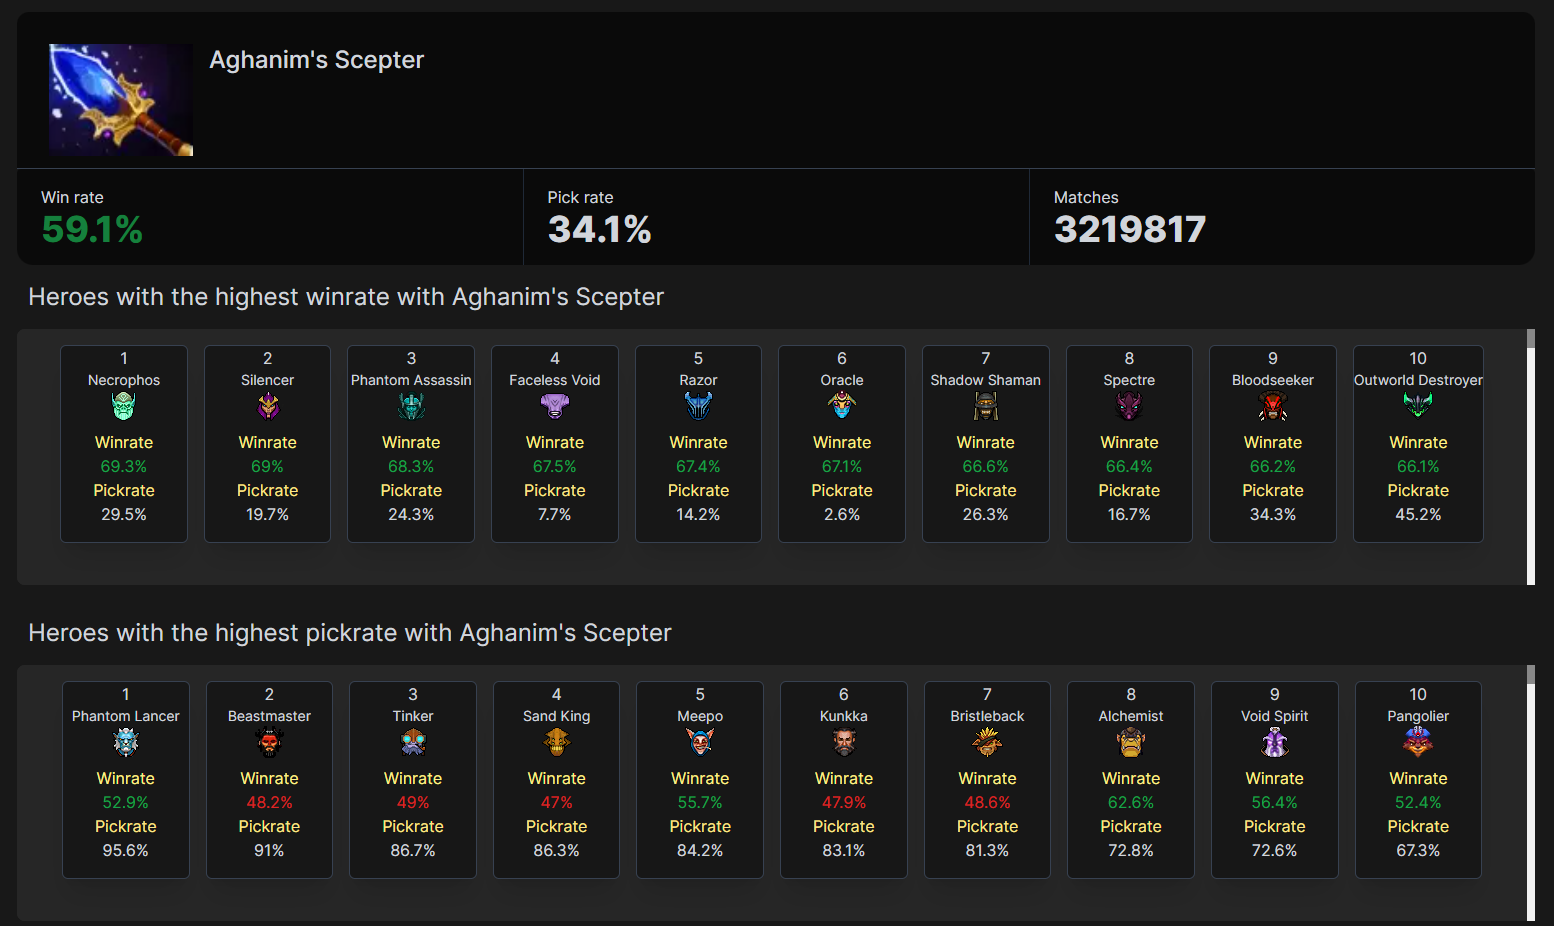Open the Shadow Shaman hero icon
This screenshot has width=1554, height=926.
click(986, 406)
